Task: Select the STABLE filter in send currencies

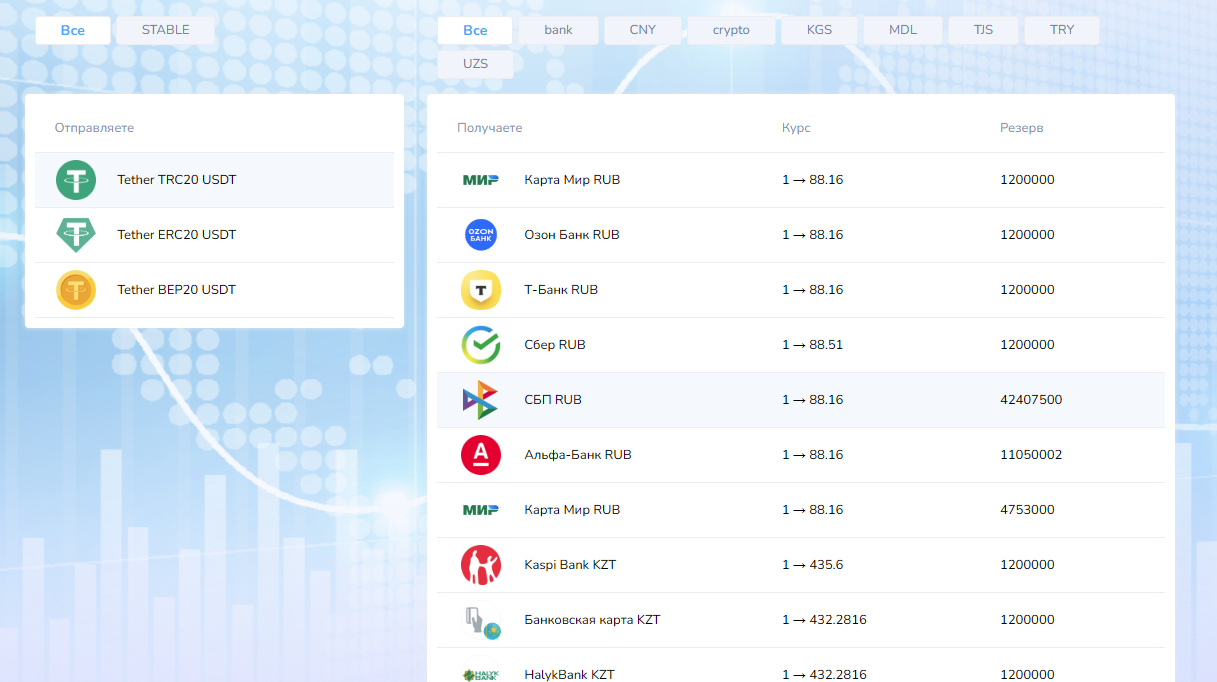Action: point(165,30)
